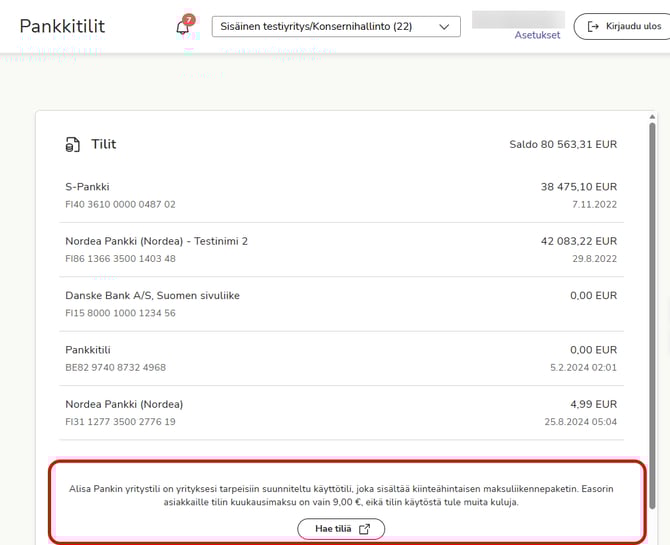Screen dimensions: 670x545
Task: Select the S-Pankki account row
Action: [x=340, y=195]
